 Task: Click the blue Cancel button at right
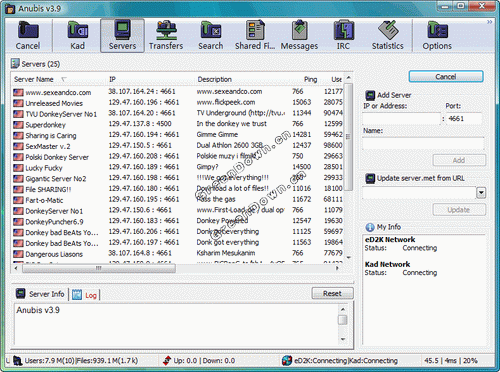(x=446, y=77)
